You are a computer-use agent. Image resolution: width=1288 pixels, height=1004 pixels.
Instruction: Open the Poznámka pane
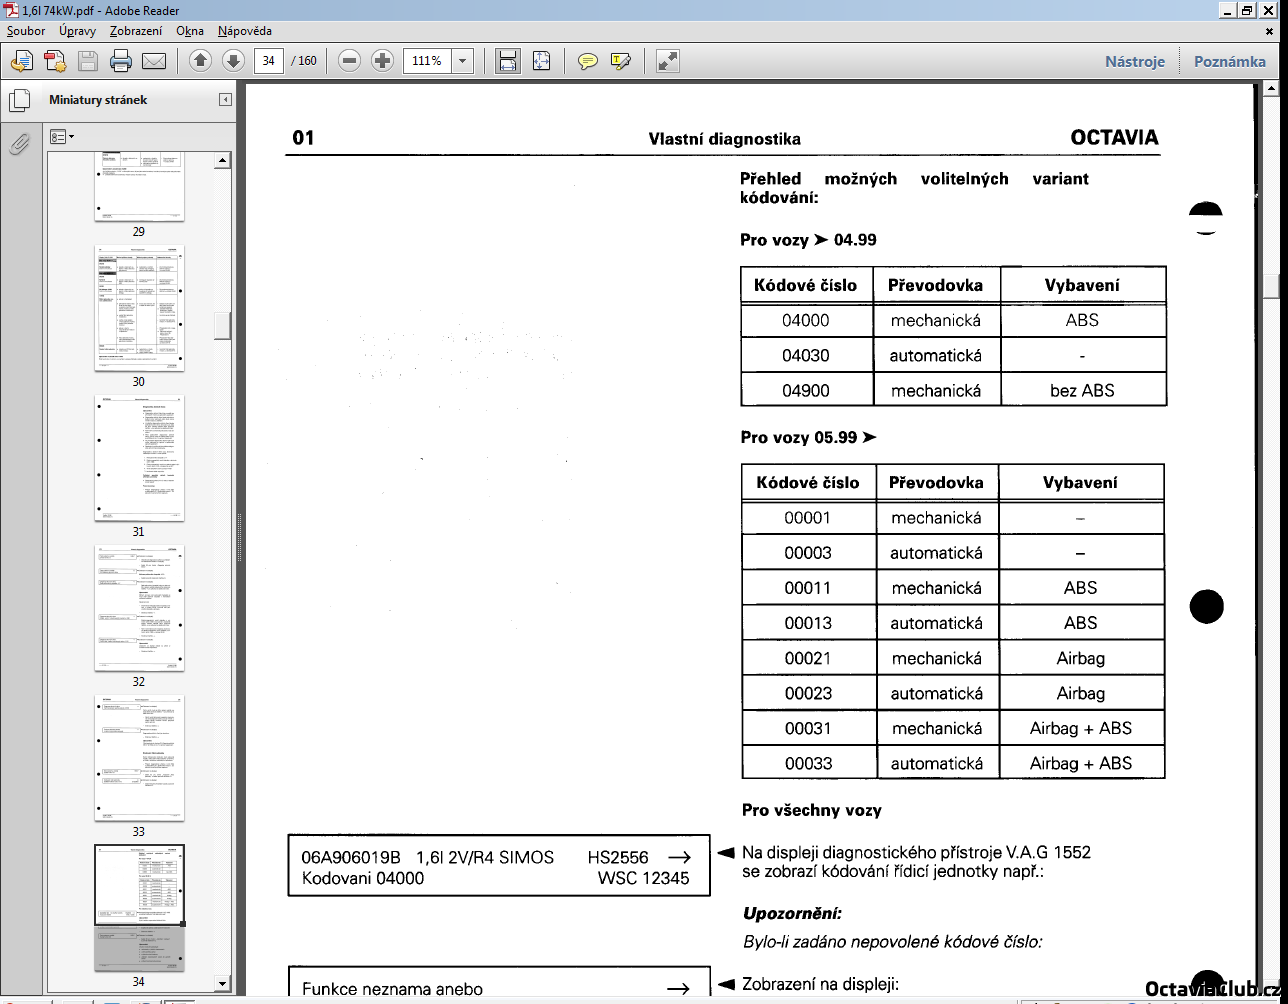[x=1229, y=61]
